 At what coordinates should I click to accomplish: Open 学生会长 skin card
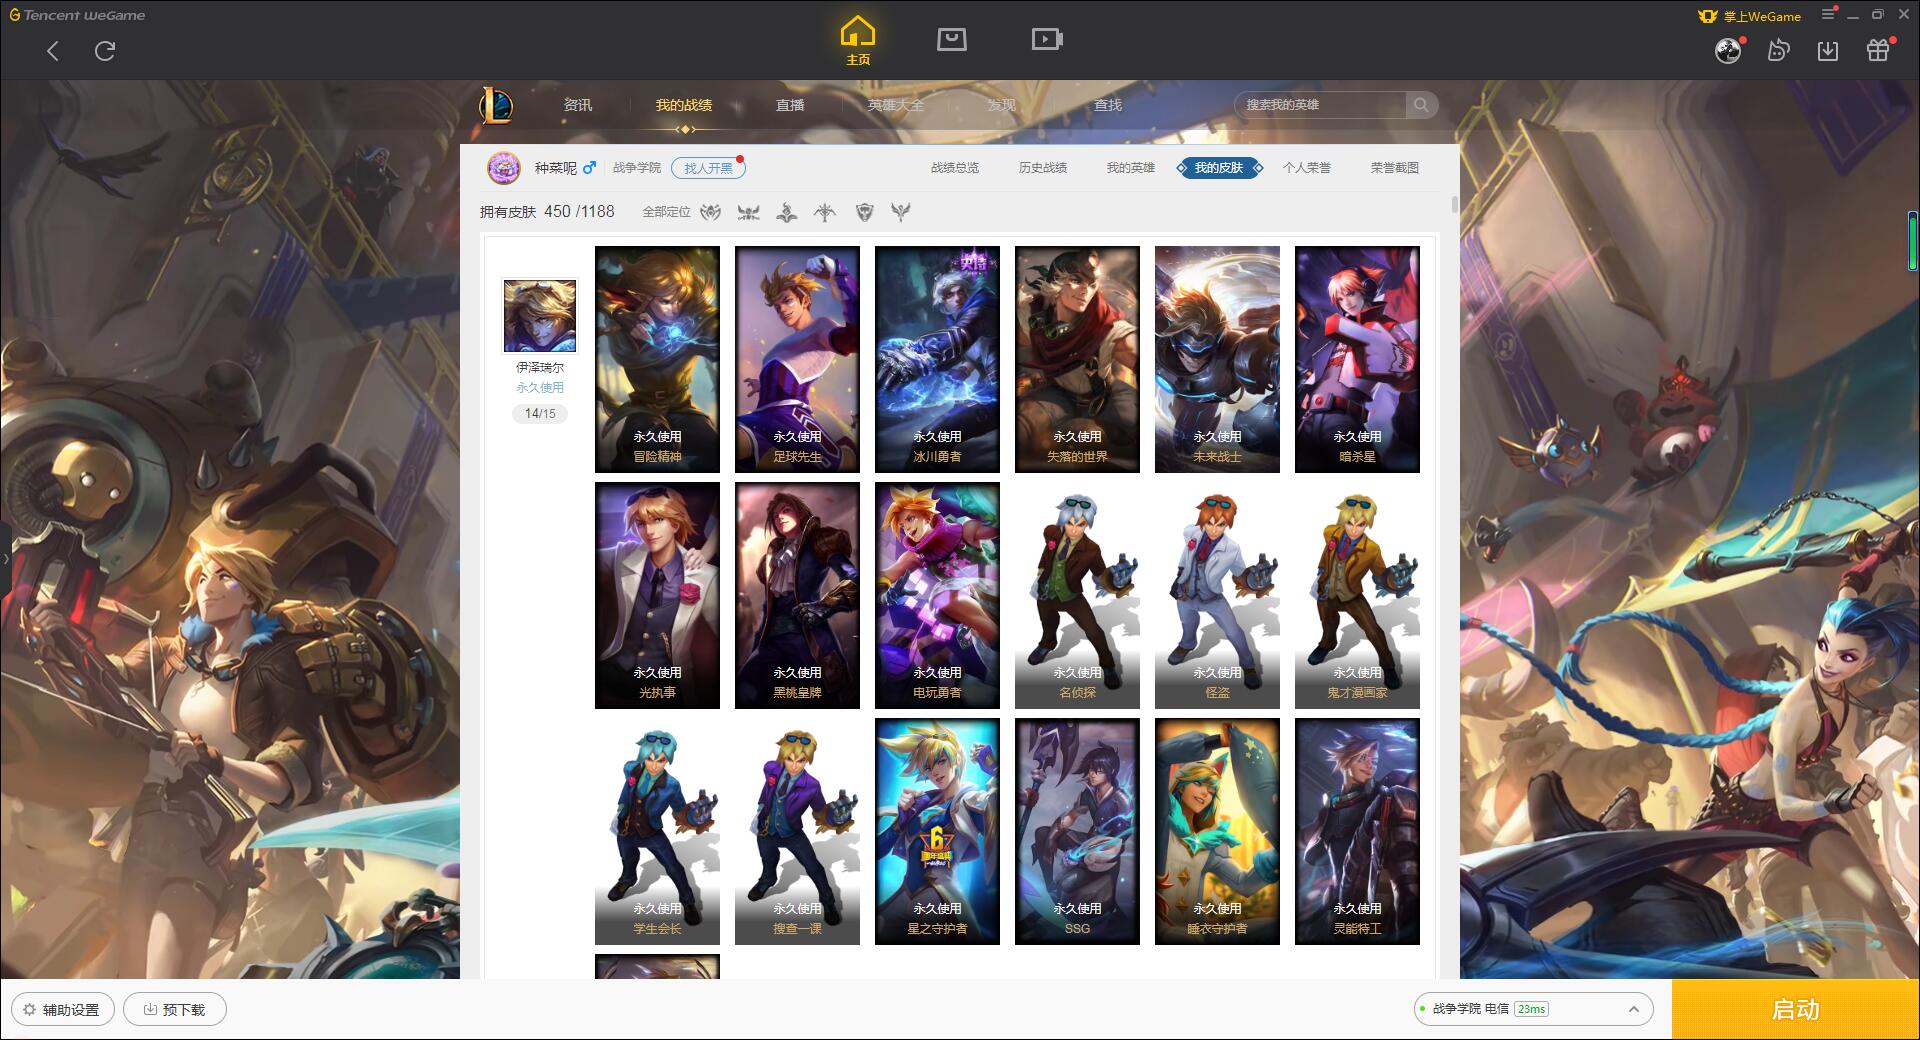pyautogui.click(x=657, y=831)
